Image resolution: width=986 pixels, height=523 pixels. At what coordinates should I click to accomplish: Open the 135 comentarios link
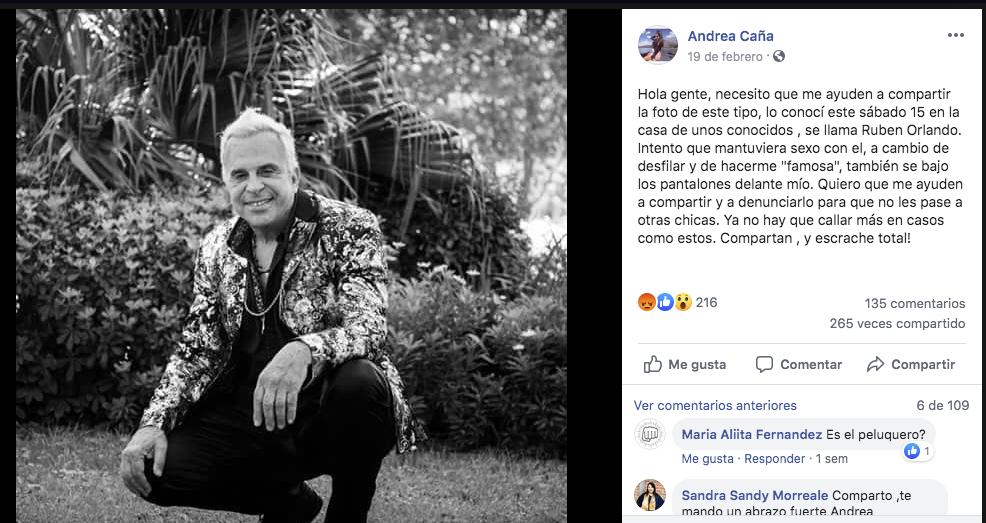coord(914,304)
